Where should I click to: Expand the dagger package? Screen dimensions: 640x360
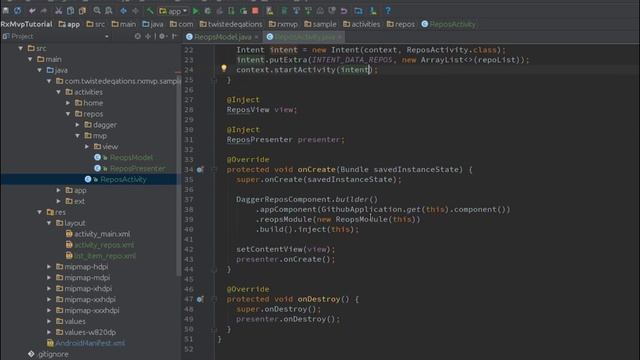pos(78,125)
